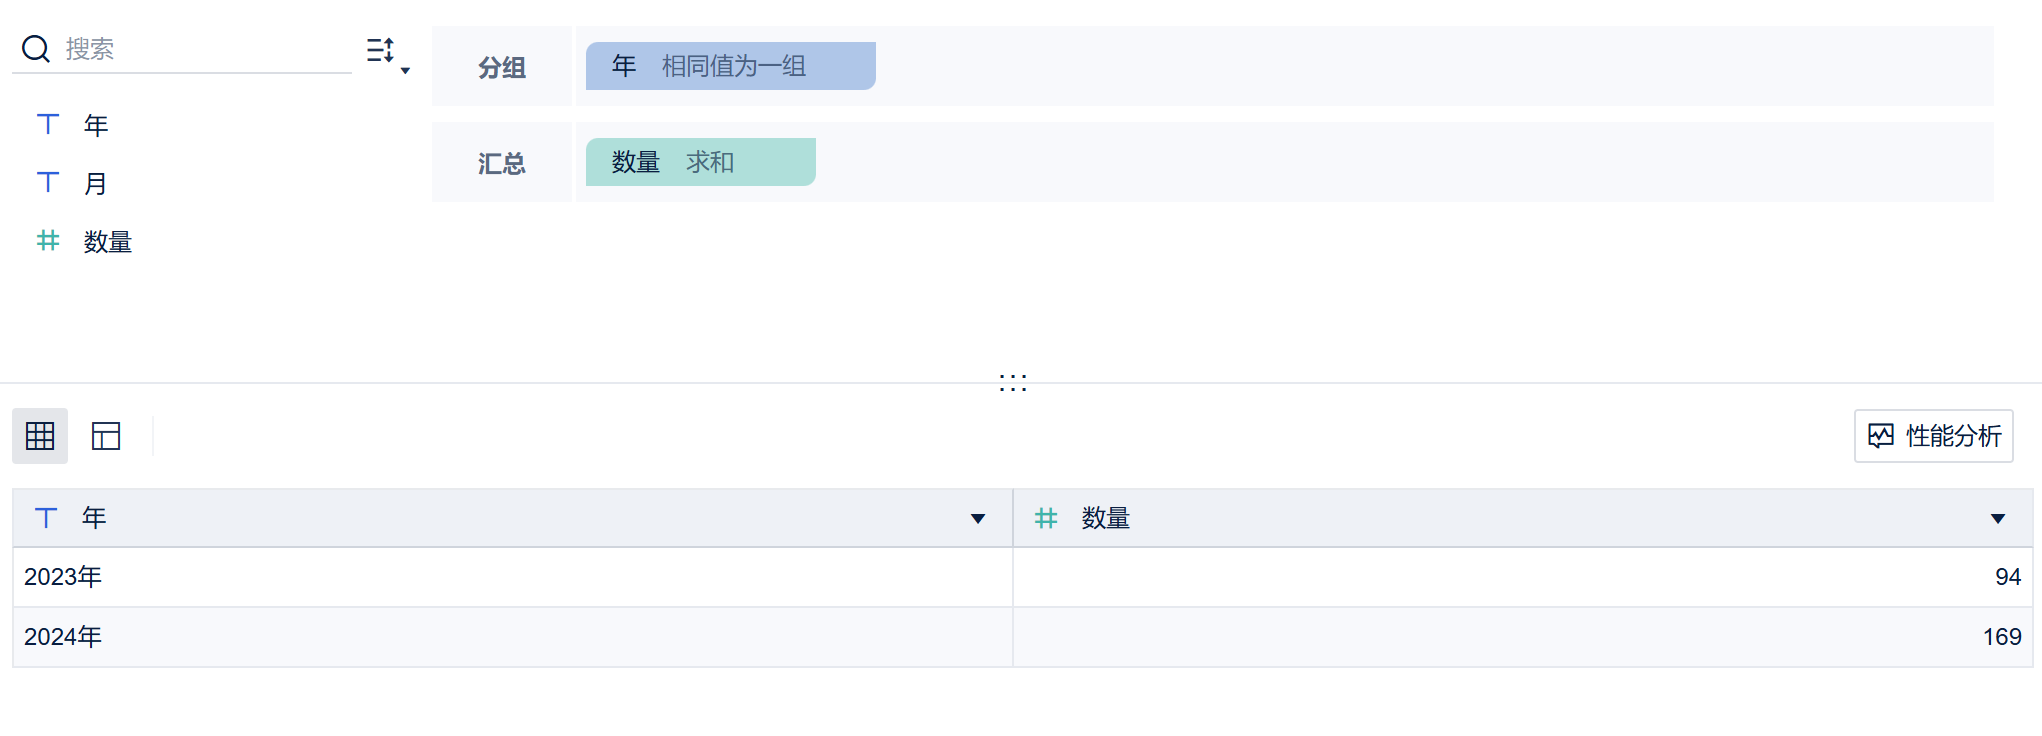The width and height of the screenshot is (2042, 736).
Task: Click the number-type icon beside 数量 field
Action: (x=48, y=240)
